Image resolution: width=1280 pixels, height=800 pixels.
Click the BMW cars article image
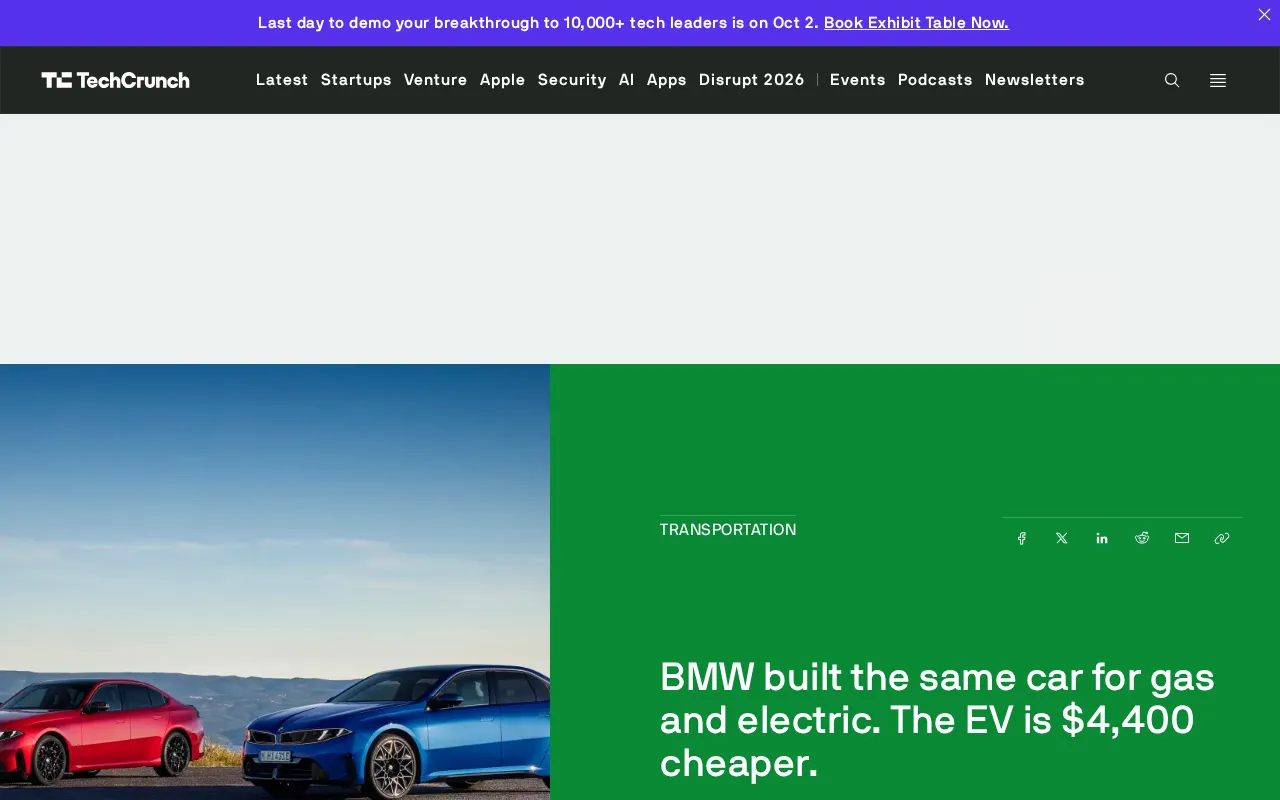(x=275, y=582)
